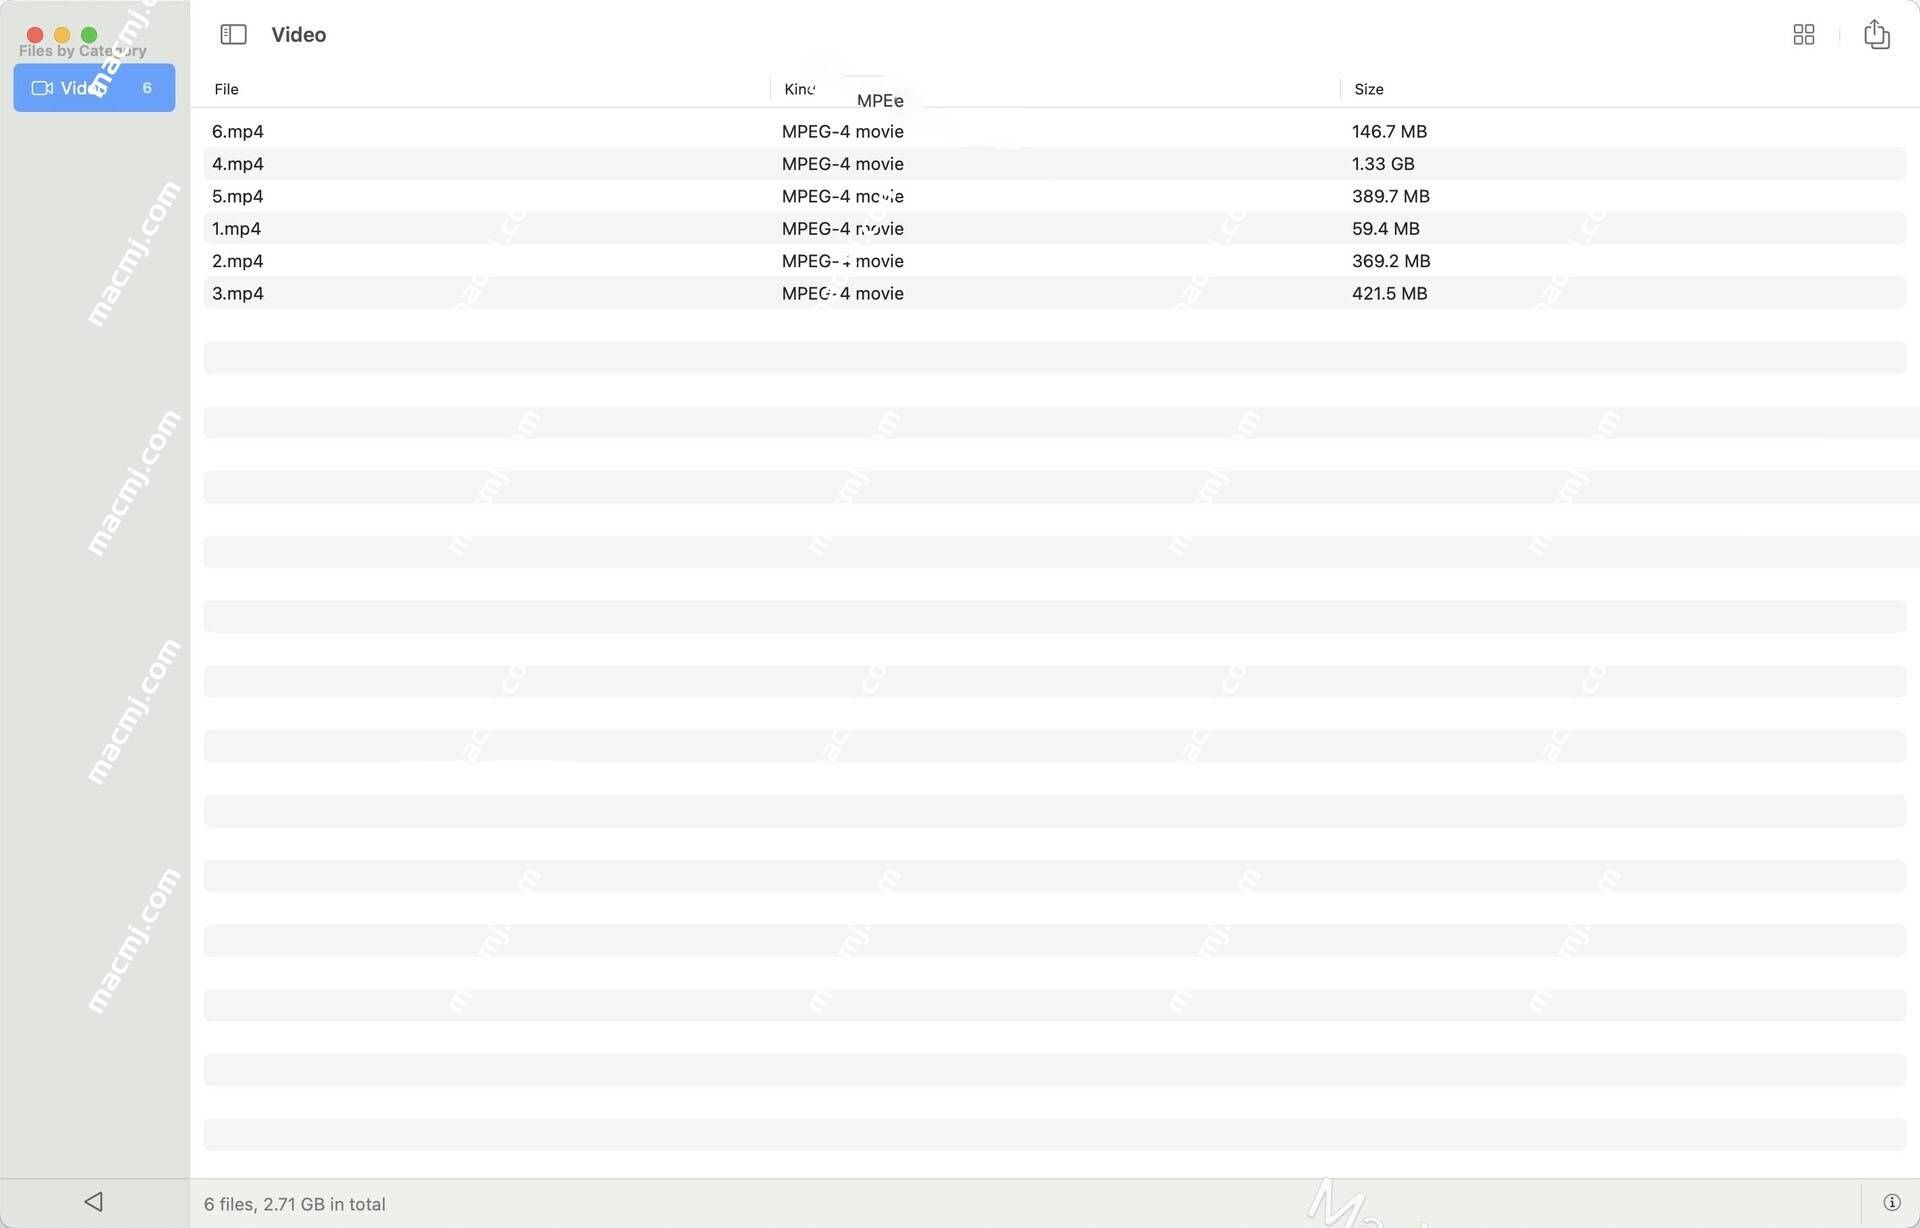This screenshot has width=1920, height=1228.
Task: Click the 146.7 MB size cell
Action: point(1389,131)
